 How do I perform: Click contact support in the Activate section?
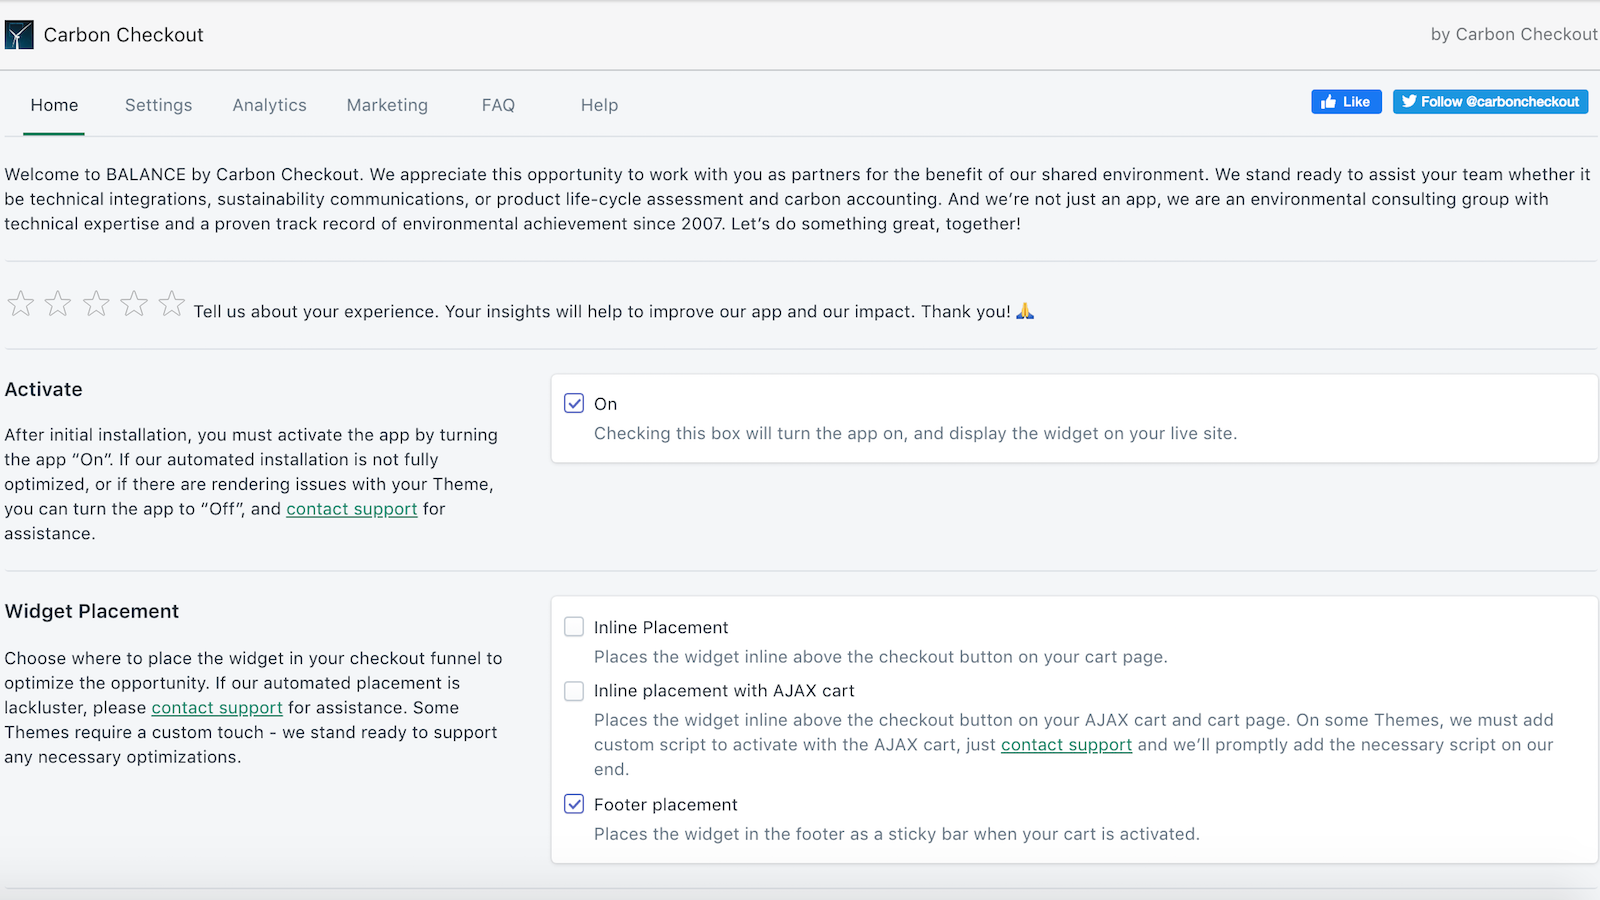click(x=352, y=509)
